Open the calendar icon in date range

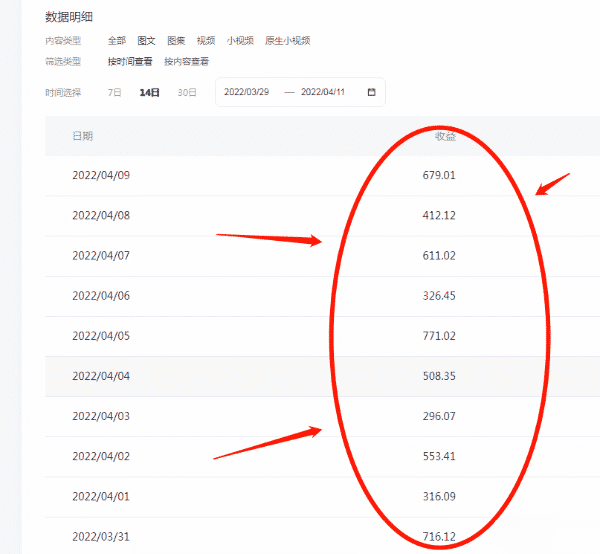(372, 92)
